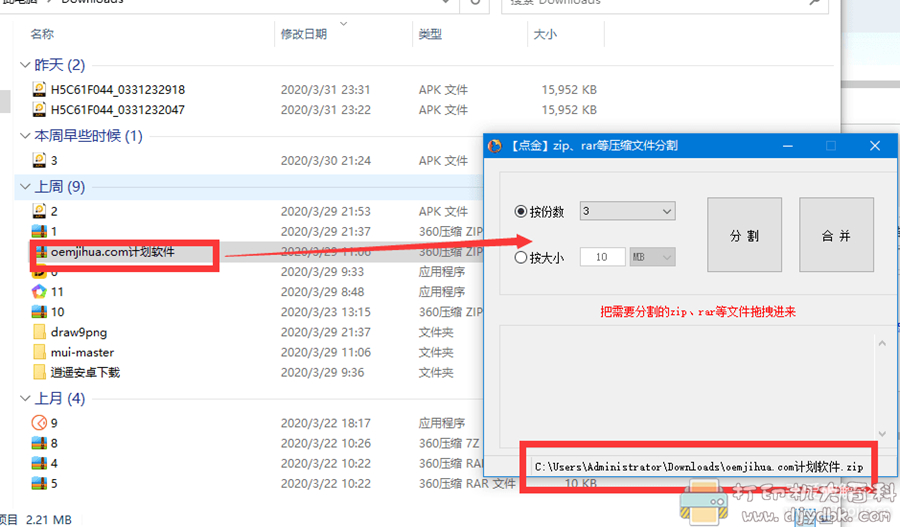The width and height of the screenshot is (900, 527).
Task: Select file named H5C61F044_0331232918
Action: (118, 90)
